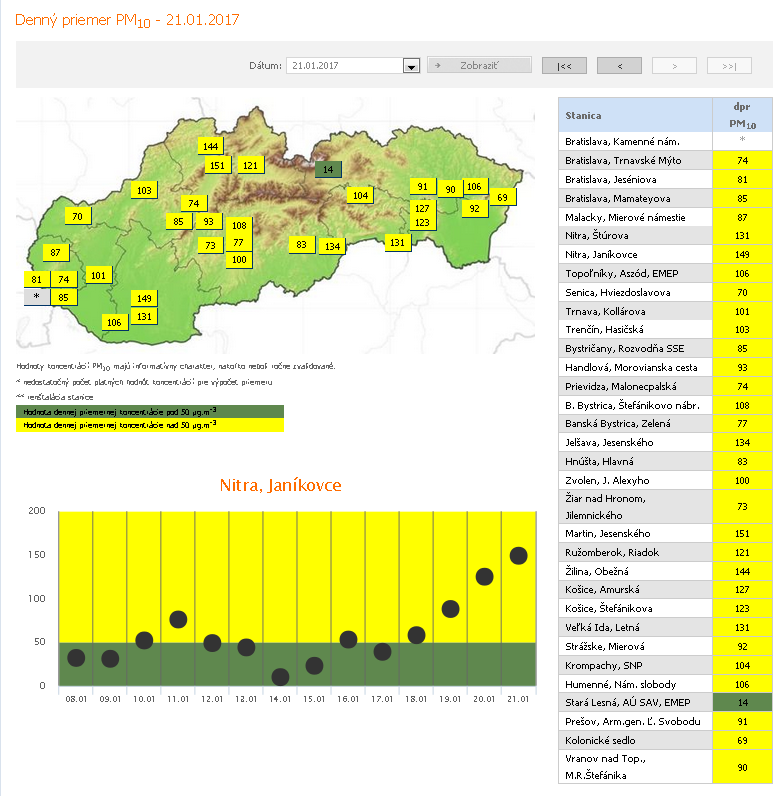Jump to first date with |<< button
The height and width of the screenshot is (796, 784).
click(564, 66)
